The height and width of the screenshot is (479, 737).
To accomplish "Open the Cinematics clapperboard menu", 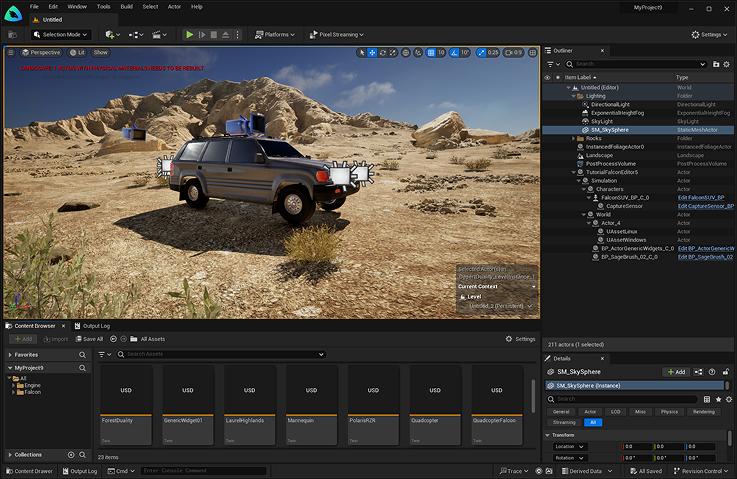I will (159, 35).
